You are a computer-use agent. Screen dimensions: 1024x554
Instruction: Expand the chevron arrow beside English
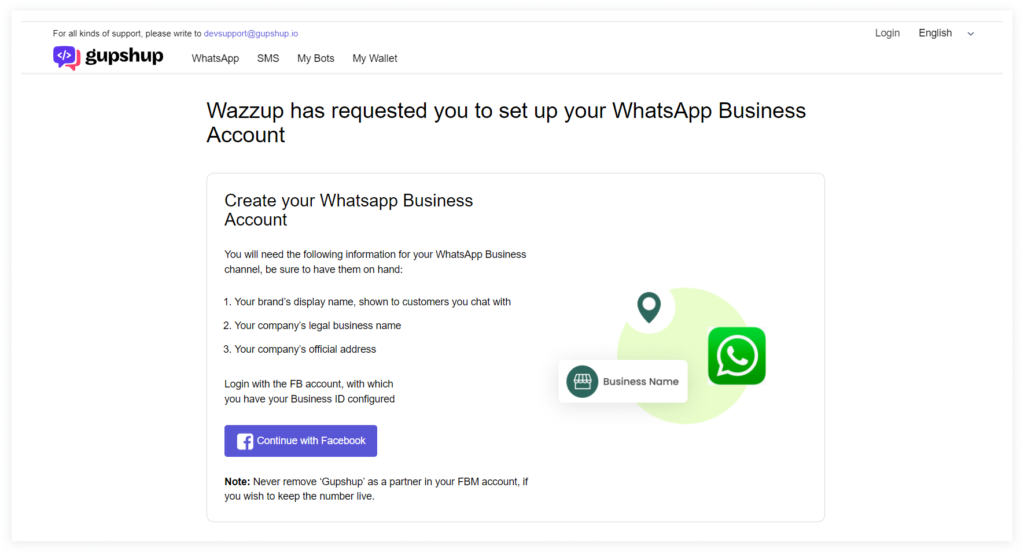[x=970, y=34]
